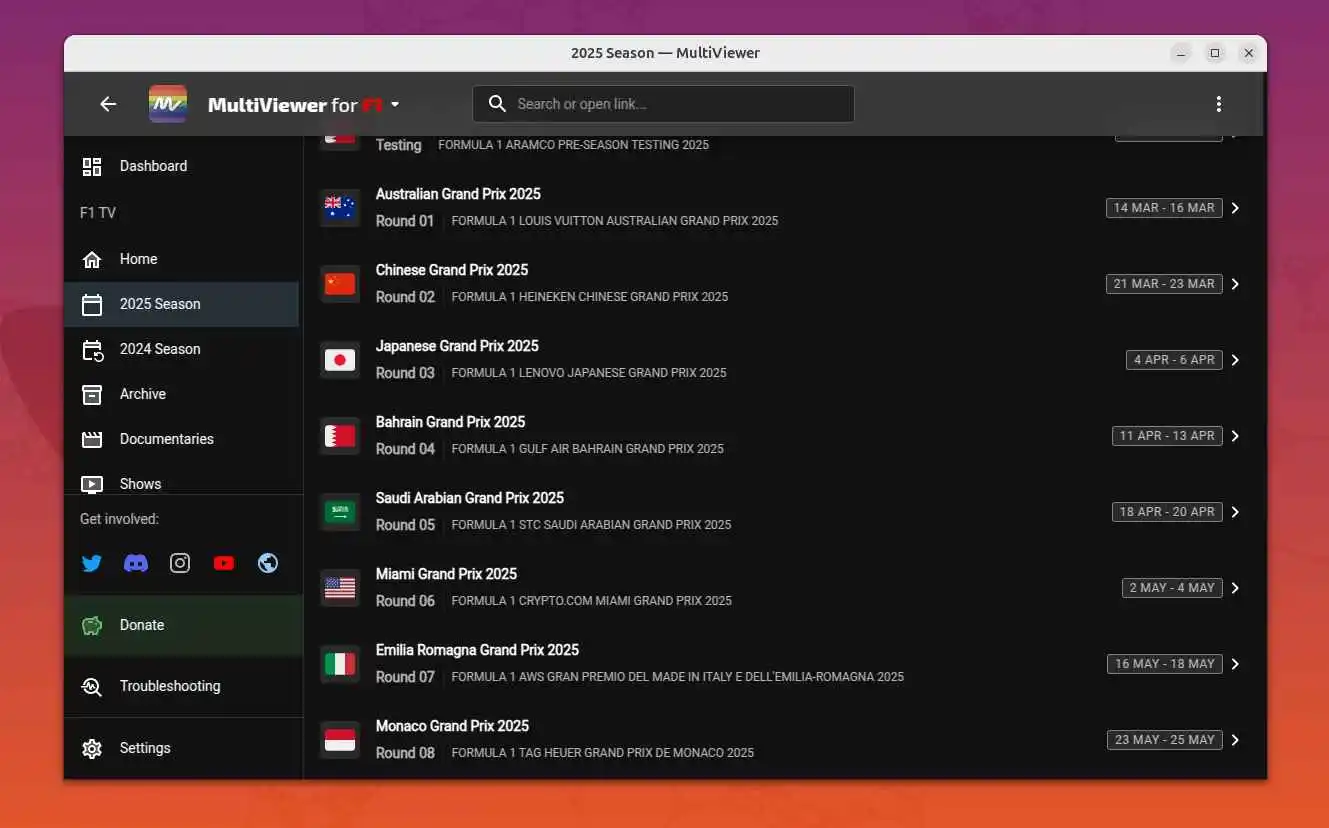Open Monaco Grand Prix 2025 entry
Viewport: 1329px width, 828px height.
pos(784,740)
